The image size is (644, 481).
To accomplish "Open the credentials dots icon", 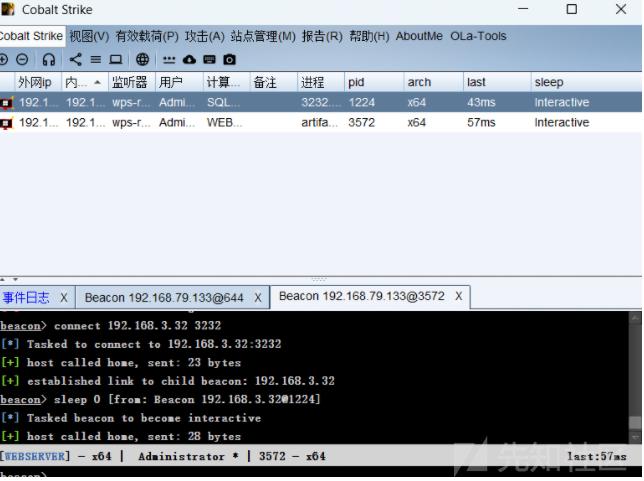I will [x=169, y=60].
